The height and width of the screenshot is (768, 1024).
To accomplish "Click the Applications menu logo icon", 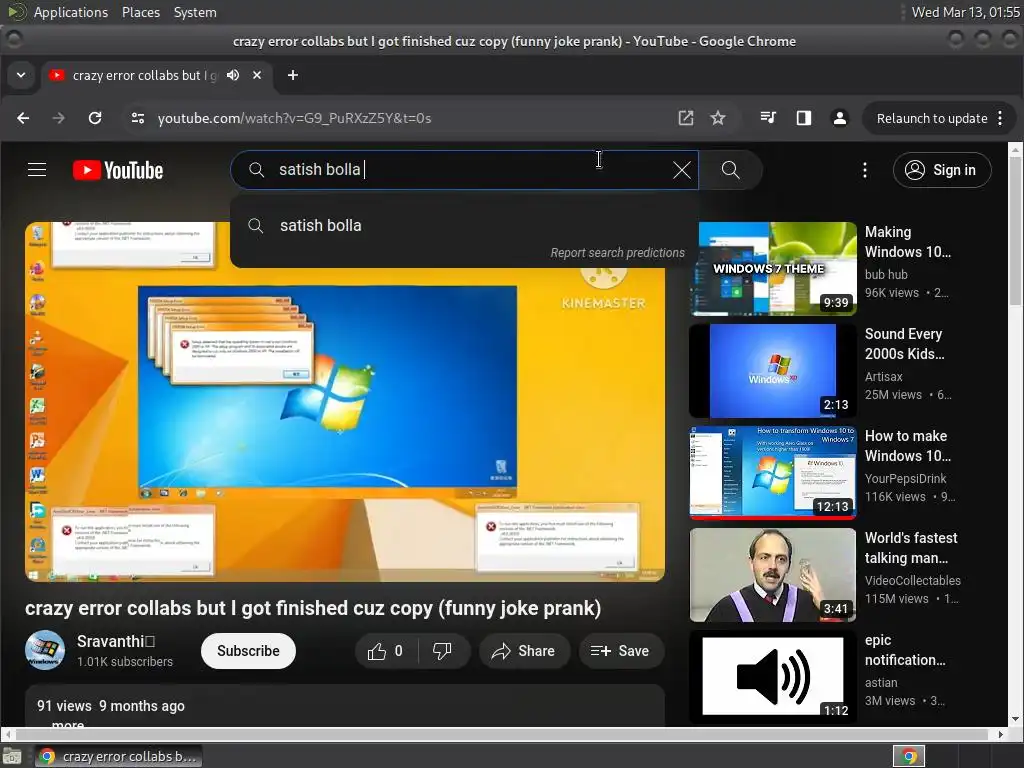I will coord(17,12).
